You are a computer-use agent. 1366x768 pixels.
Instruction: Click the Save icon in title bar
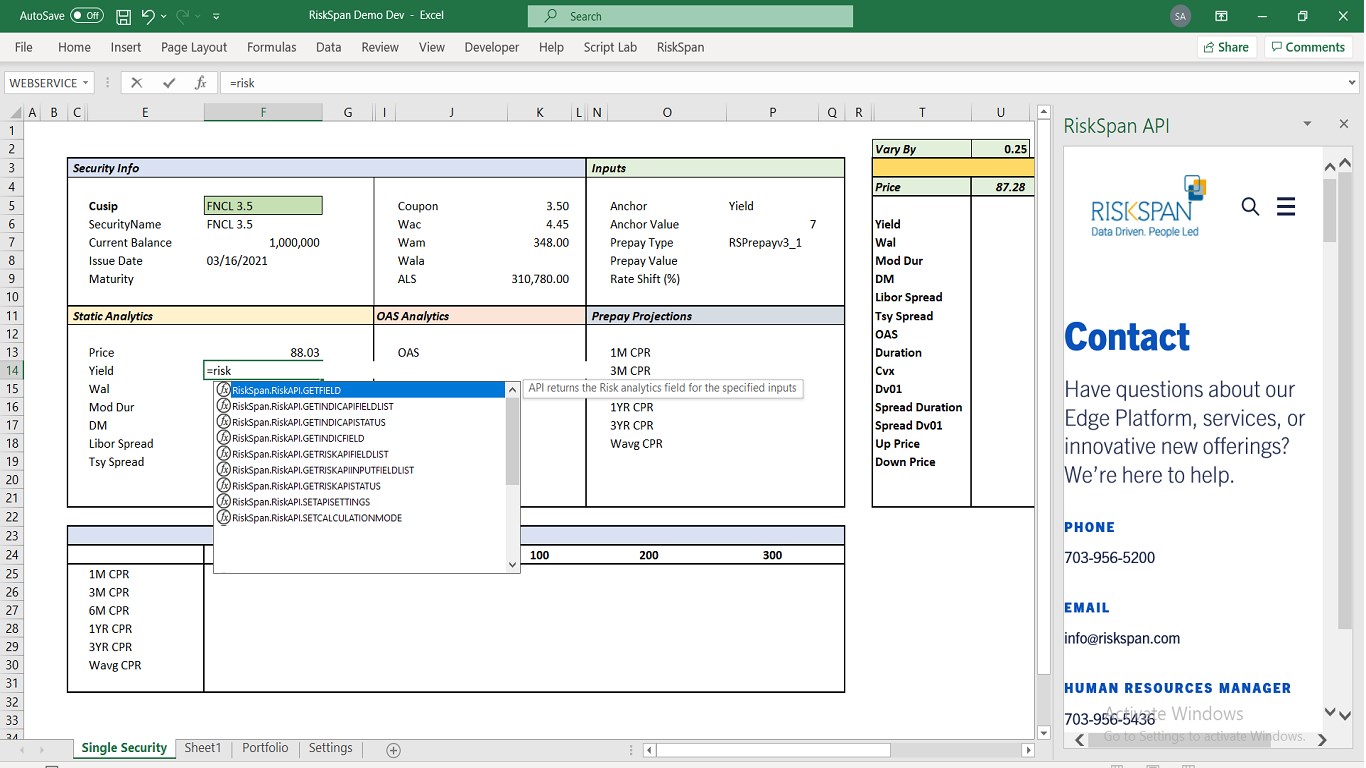click(124, 16)
